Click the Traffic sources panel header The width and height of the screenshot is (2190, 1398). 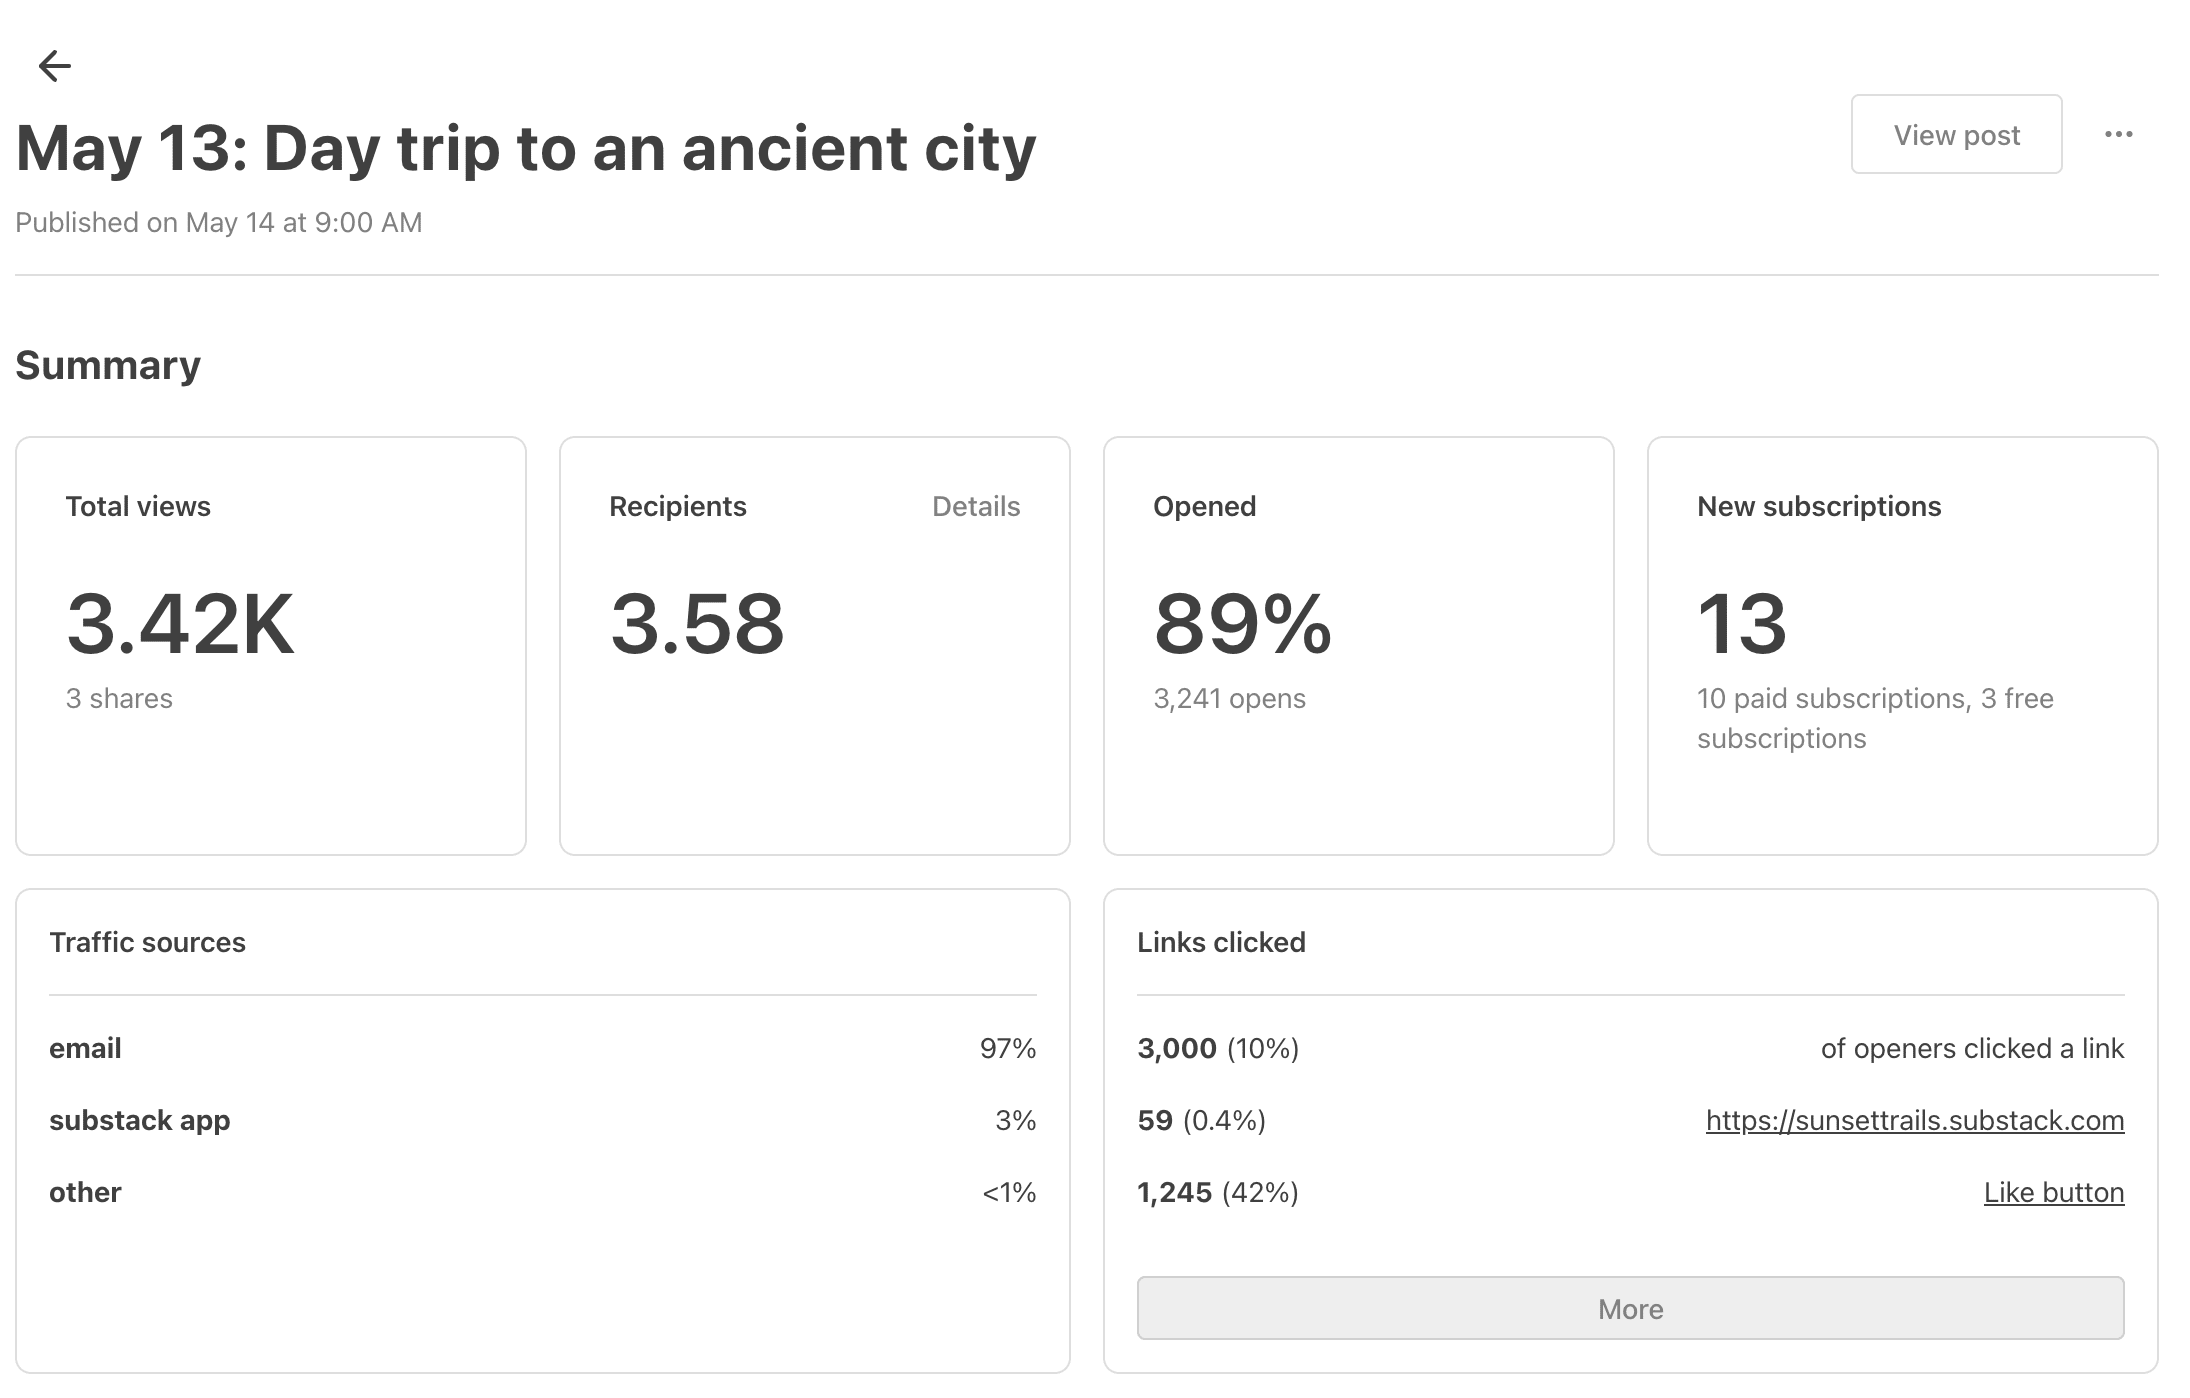[147, 942]
